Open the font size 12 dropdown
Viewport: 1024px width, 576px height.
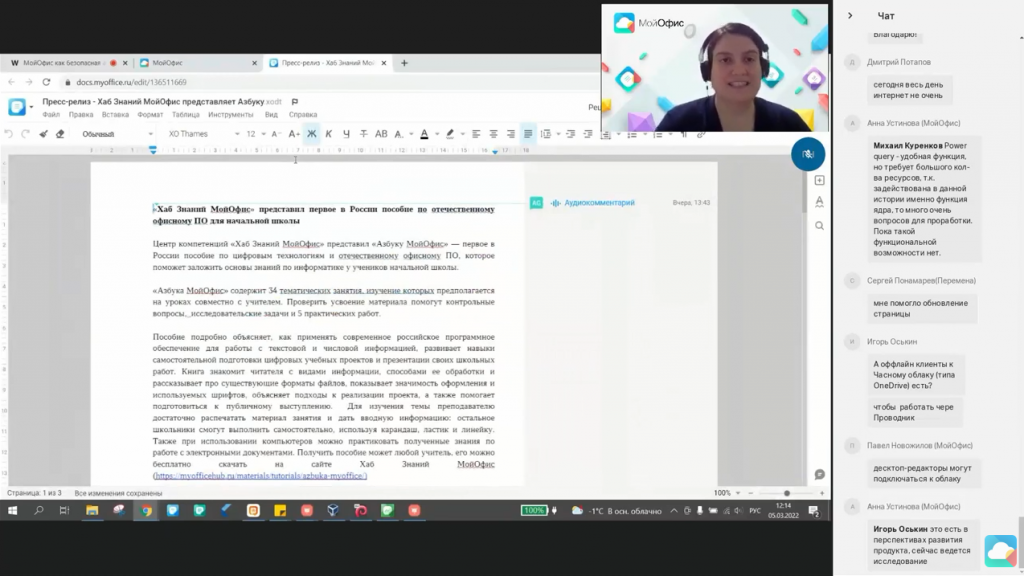[255, 134]
